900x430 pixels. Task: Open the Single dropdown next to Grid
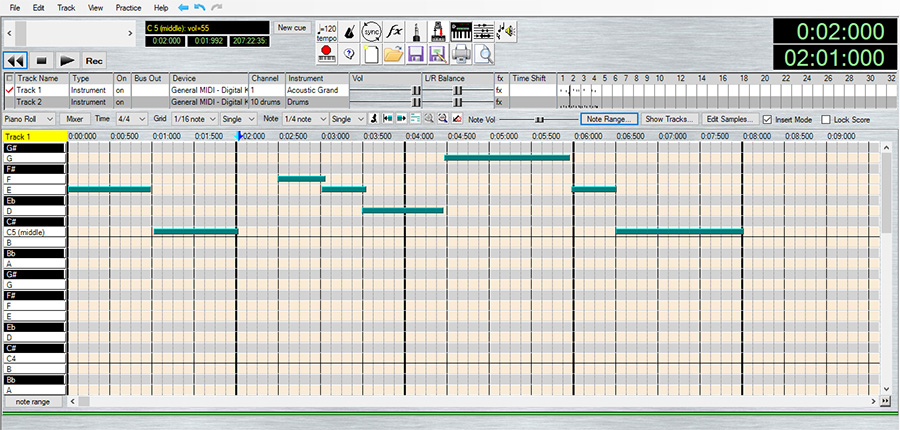pyautogui.click(x=239, y=119)
